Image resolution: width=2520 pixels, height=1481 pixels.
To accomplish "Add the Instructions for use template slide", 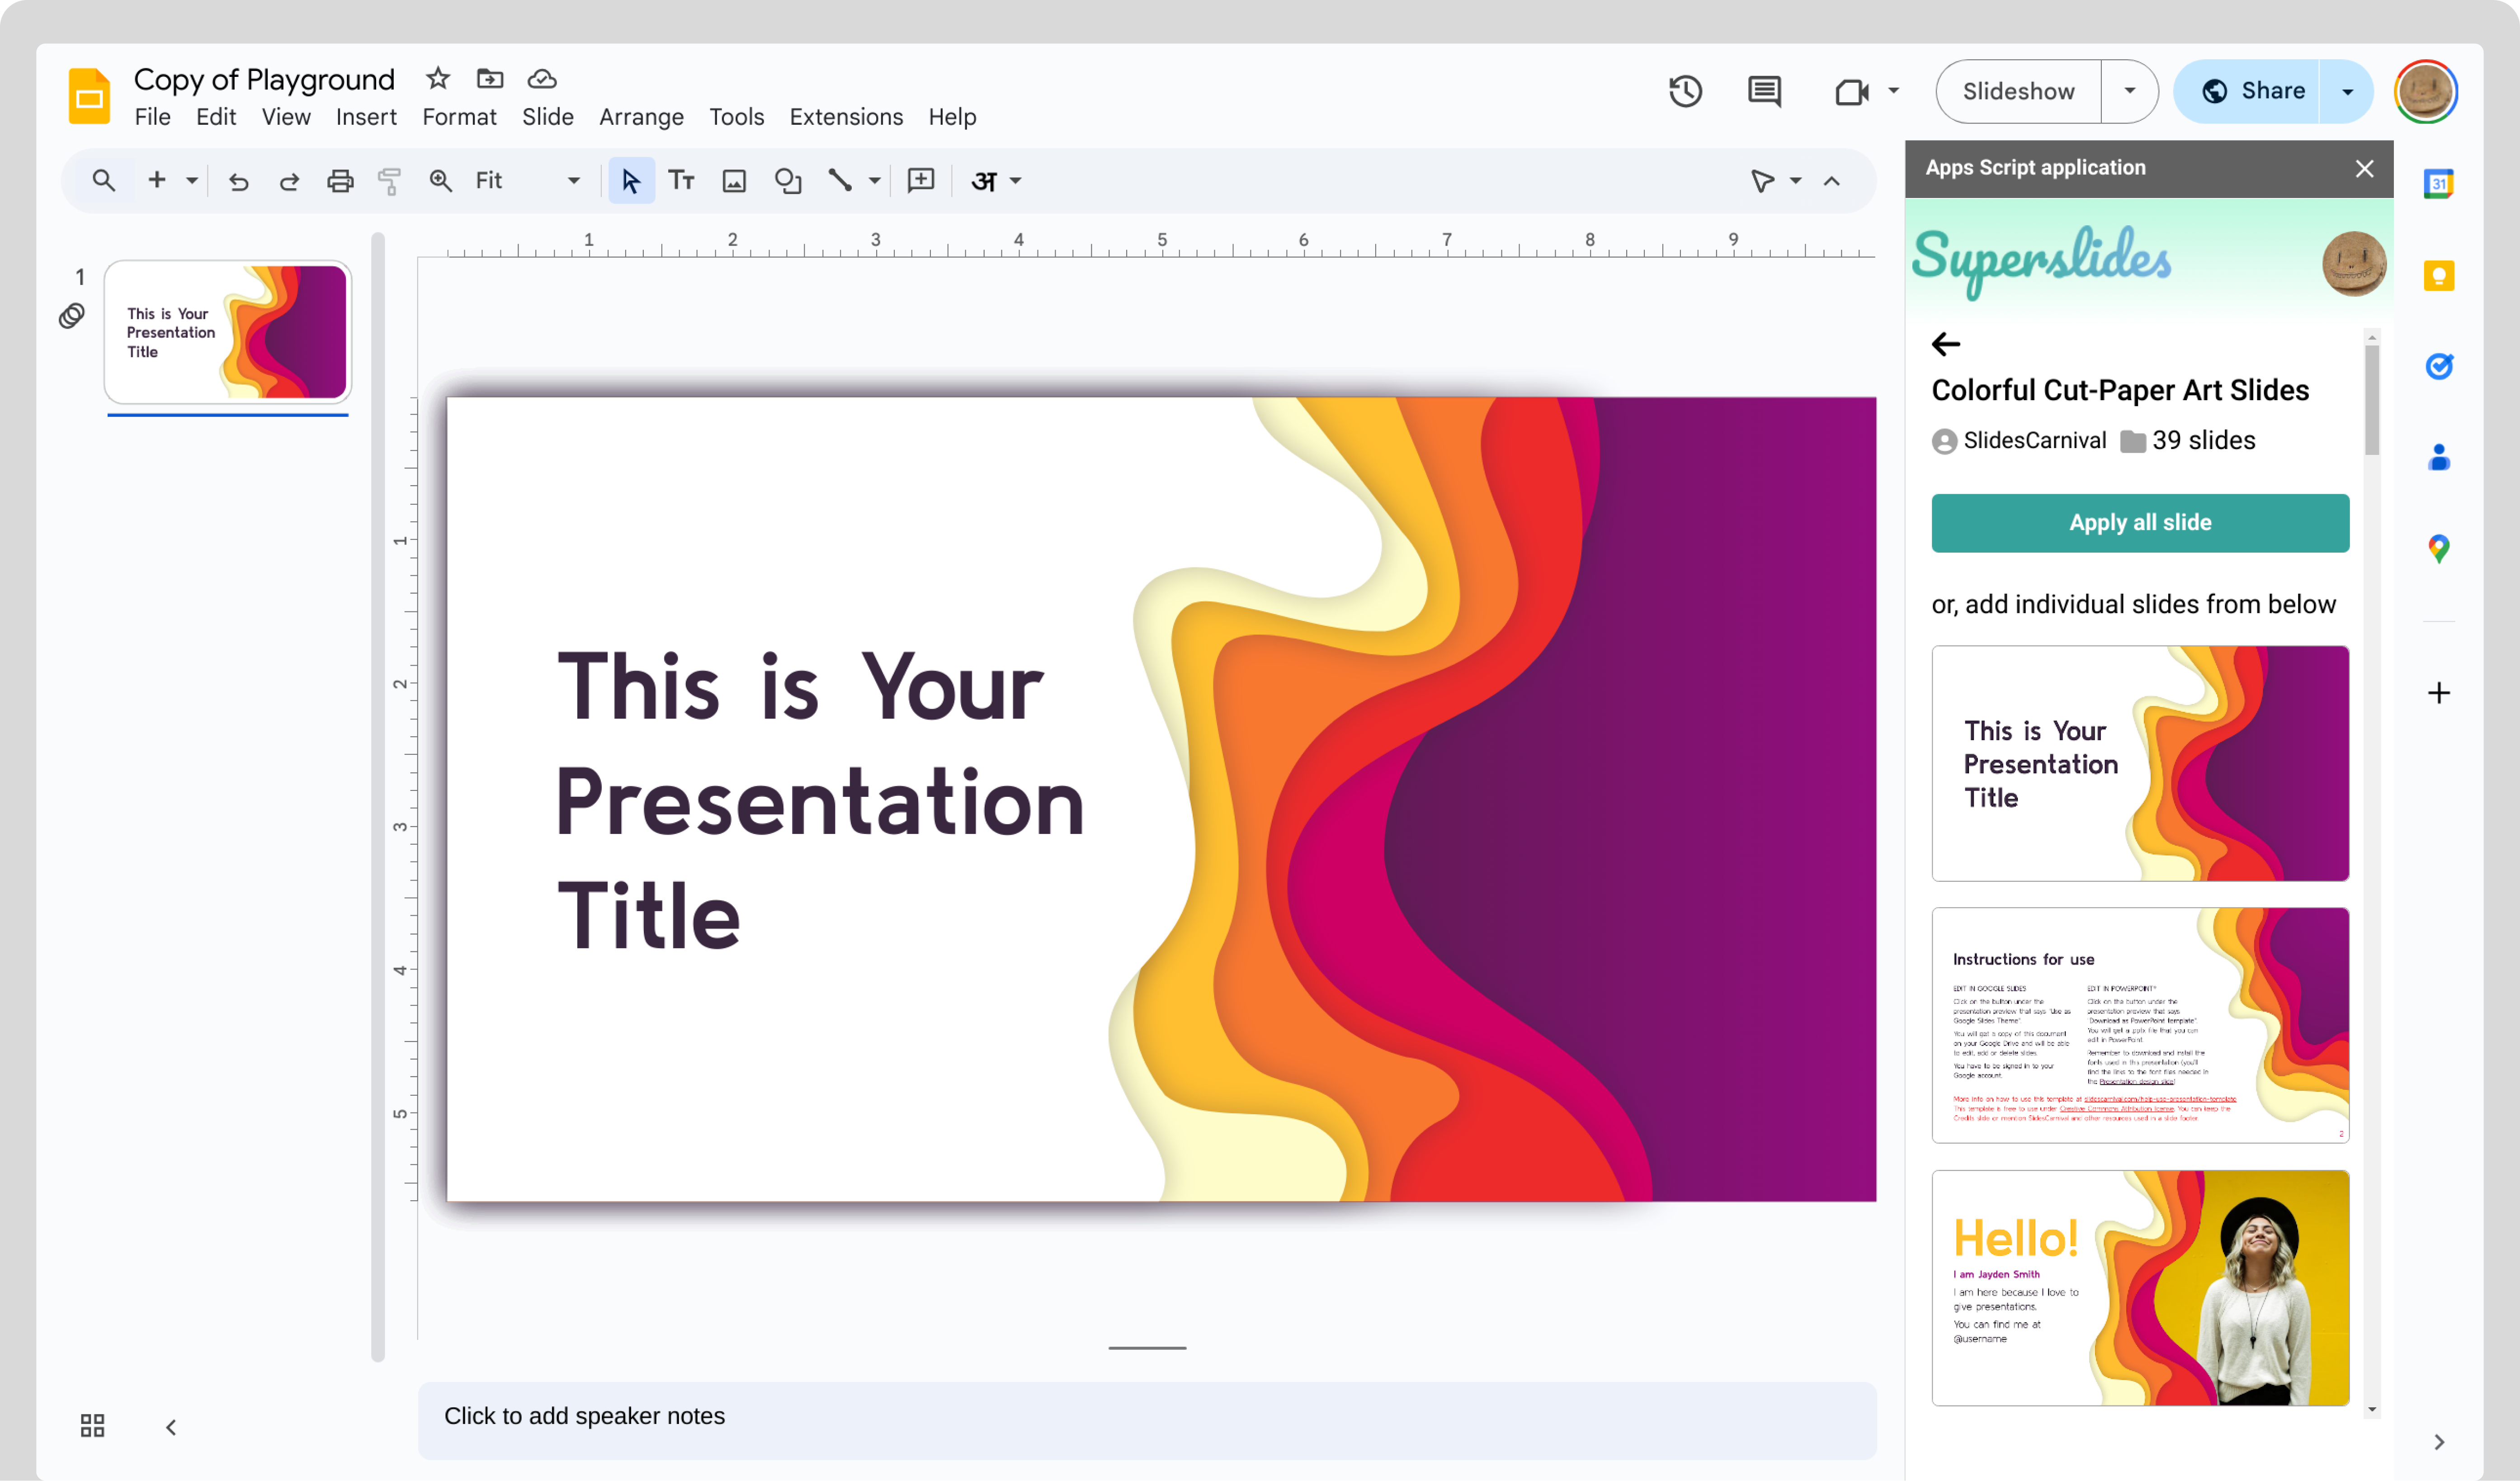I will 2140,1025.
